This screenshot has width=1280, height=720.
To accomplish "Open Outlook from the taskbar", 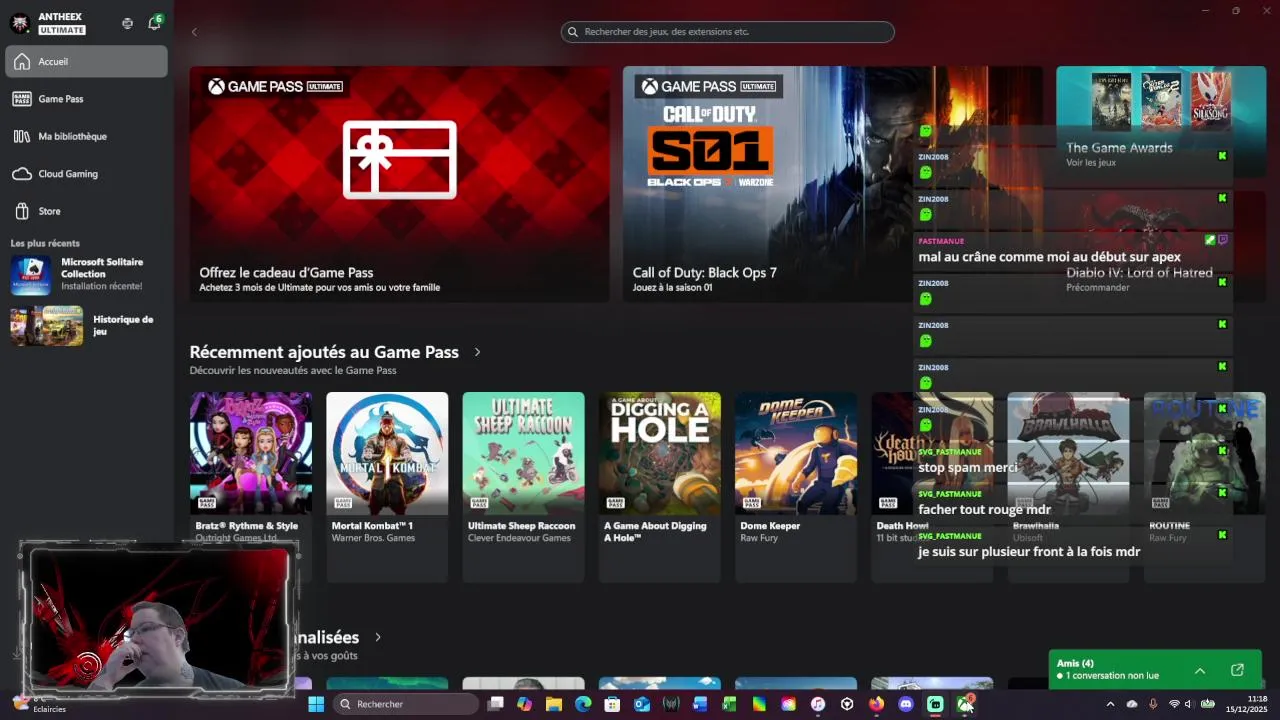I will (x=641, y=704).
